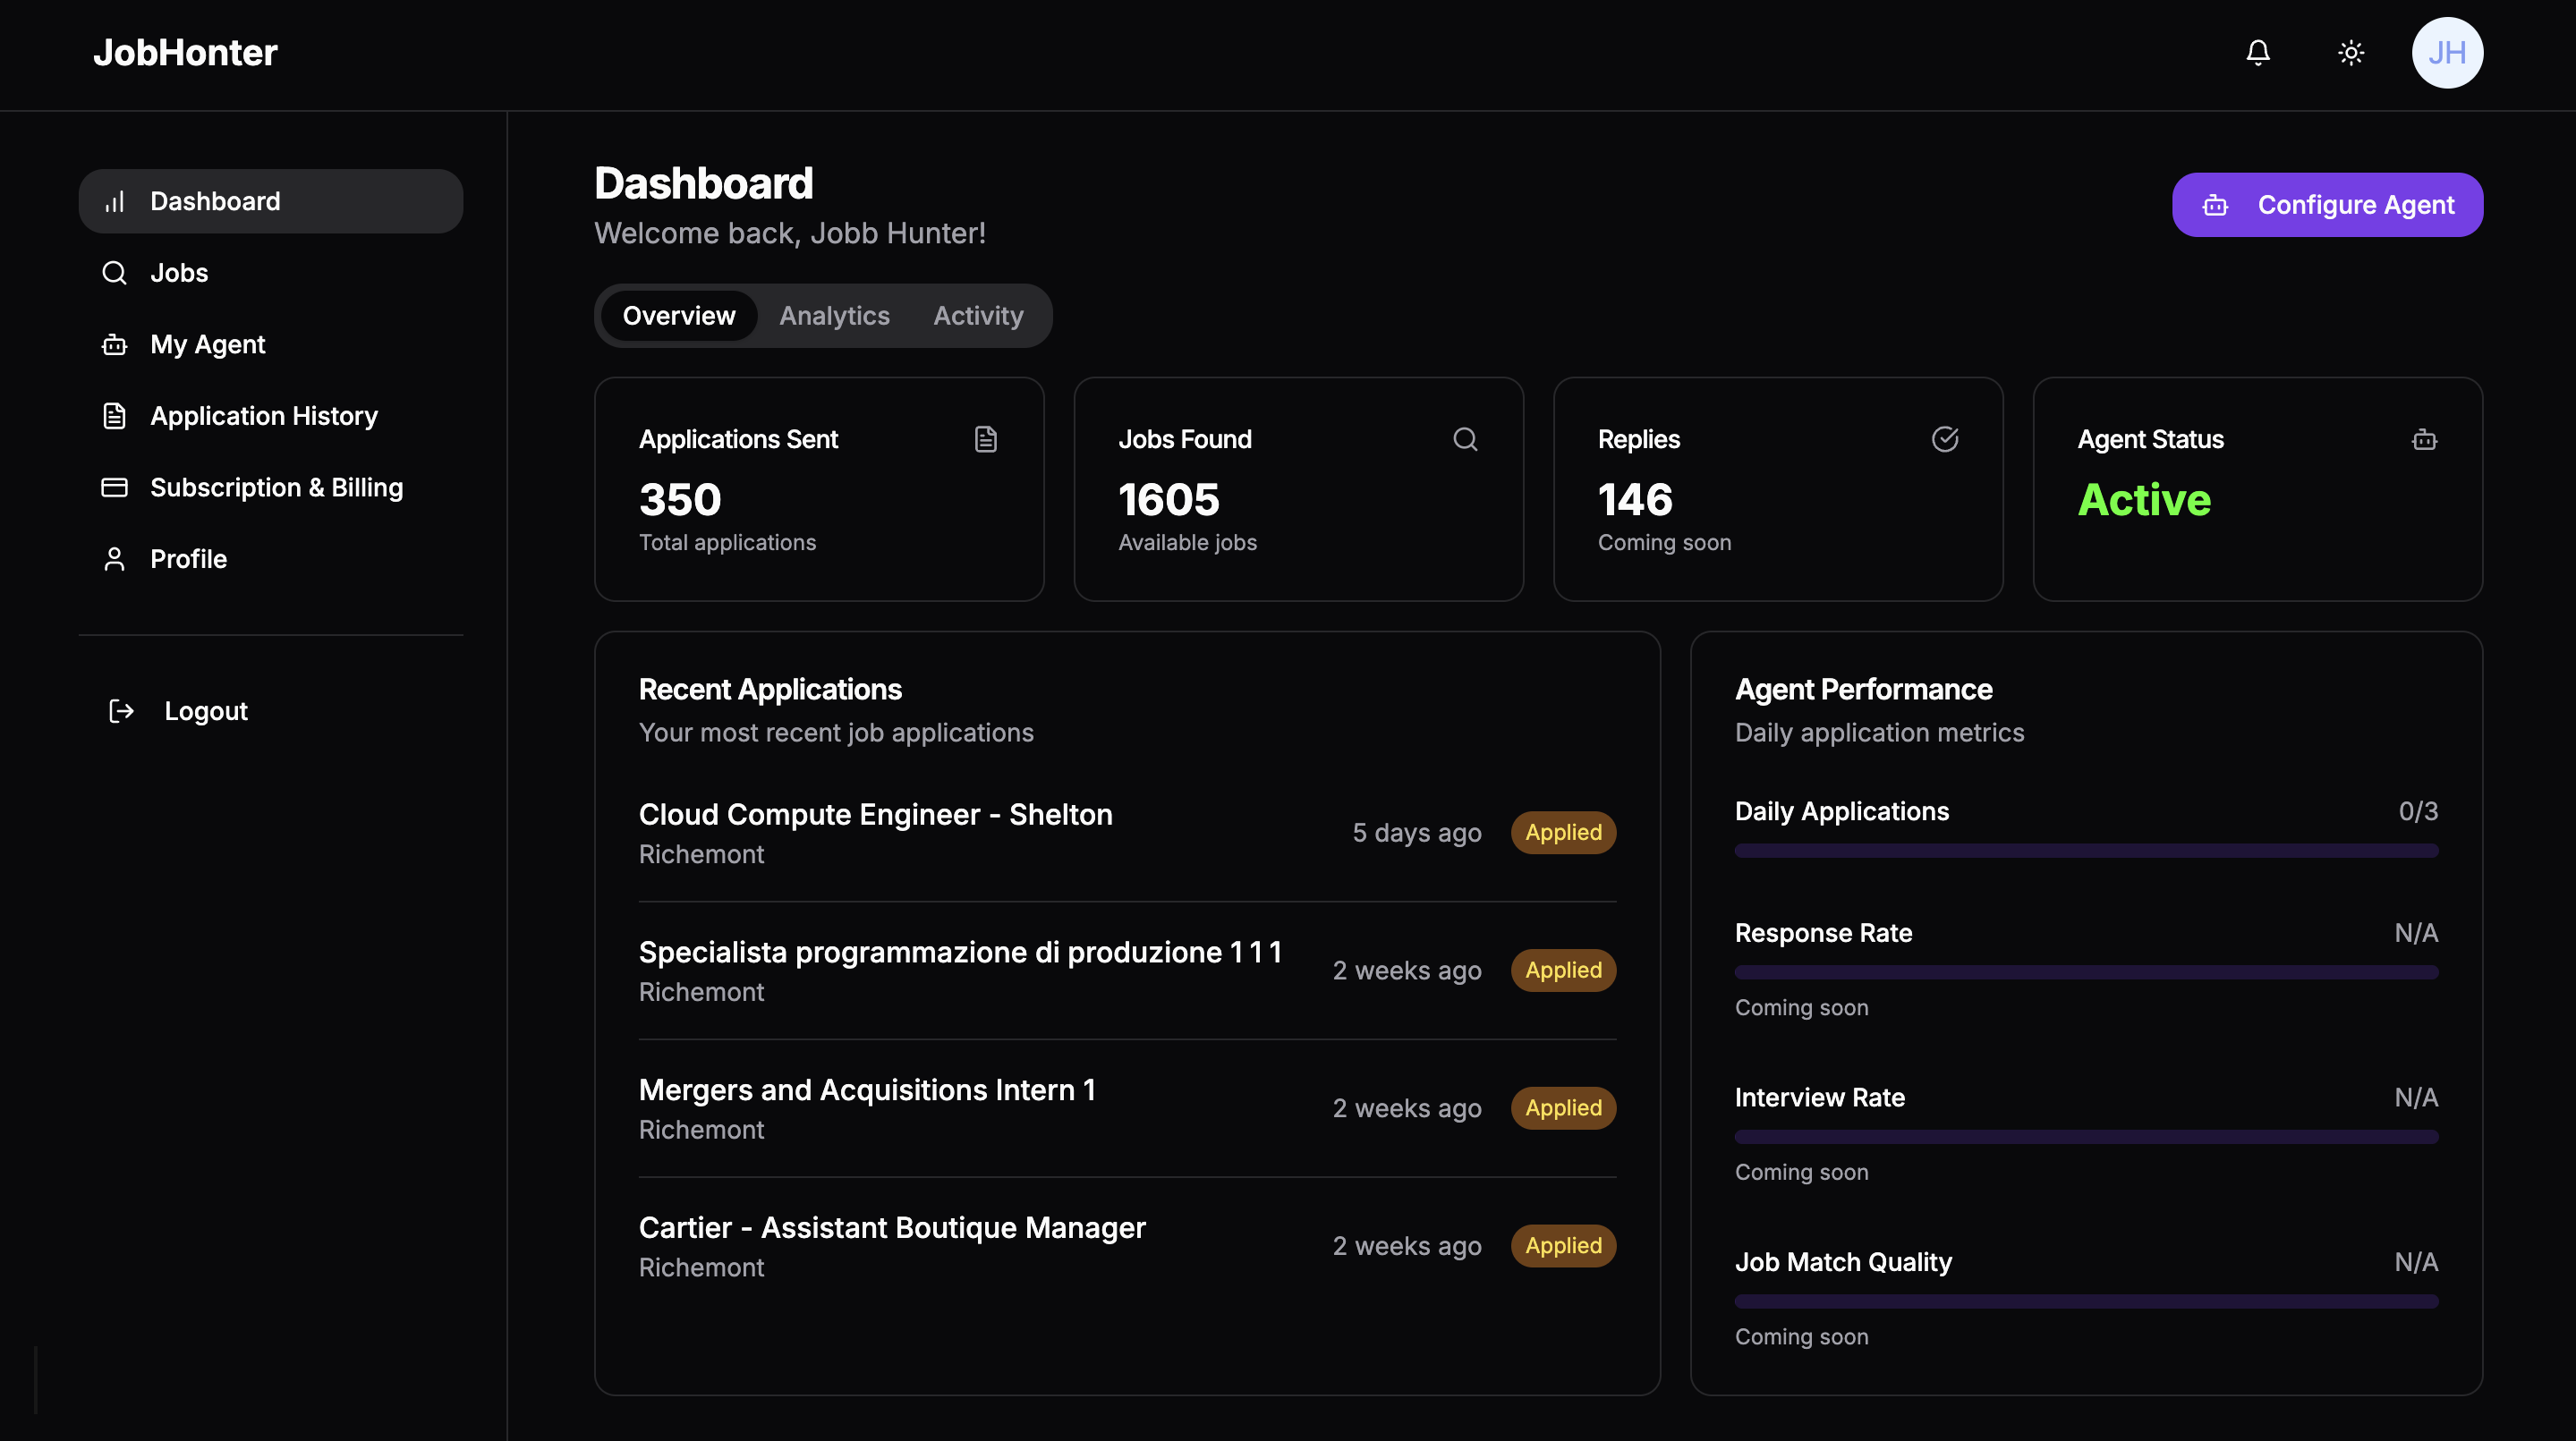Viewport: 2576px width, 1441px height.
Task: Click the Job Match Quality progress bar
Action: pyautogui.click(x=2086, y=1302)
